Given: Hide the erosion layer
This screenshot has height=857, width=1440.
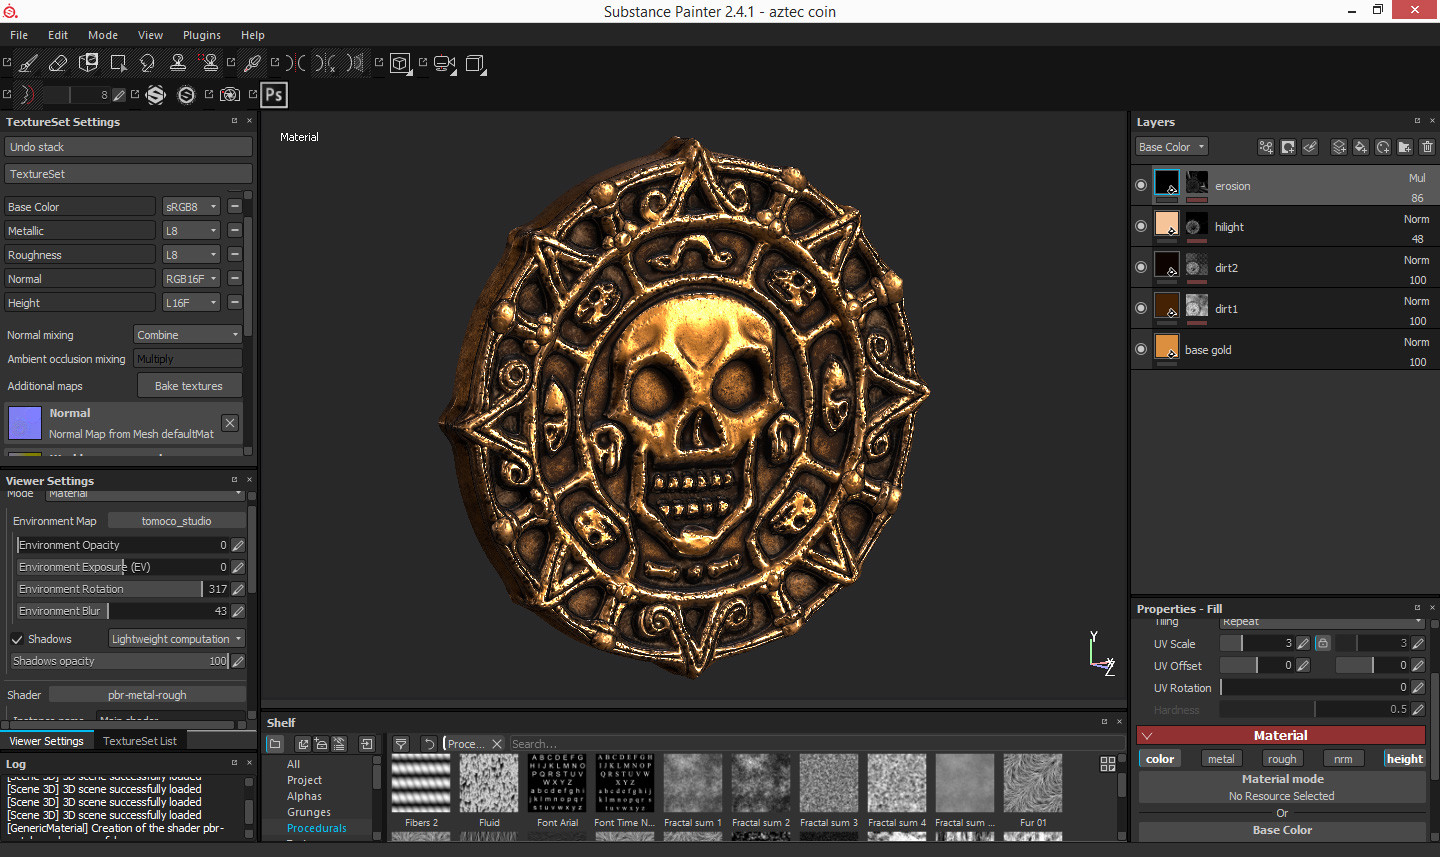Looking at the screenshot, I should 1141,185.
